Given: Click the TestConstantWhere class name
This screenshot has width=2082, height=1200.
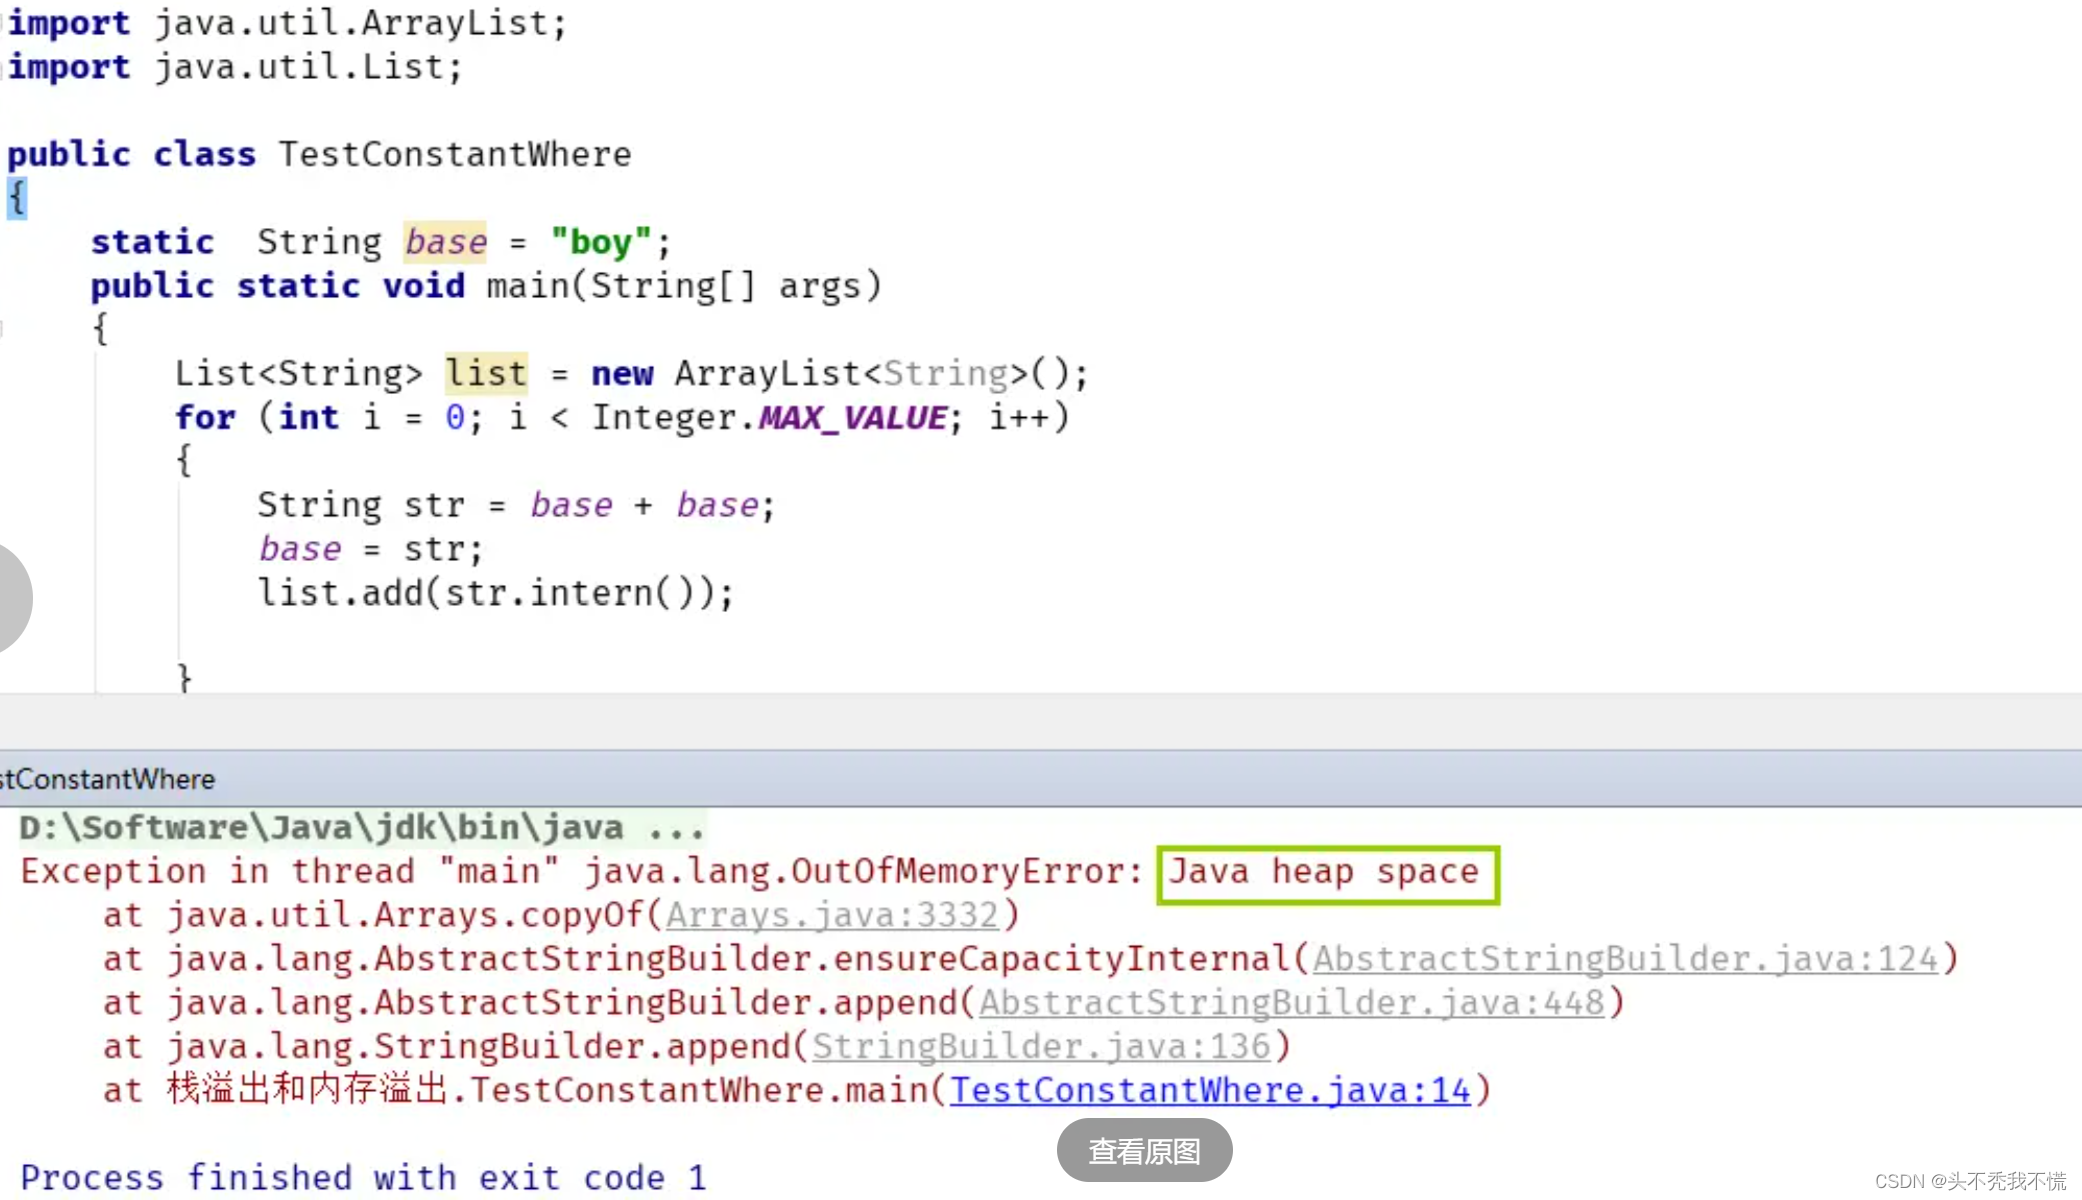Looking at the screenshot, I should [x=455, y=155].
